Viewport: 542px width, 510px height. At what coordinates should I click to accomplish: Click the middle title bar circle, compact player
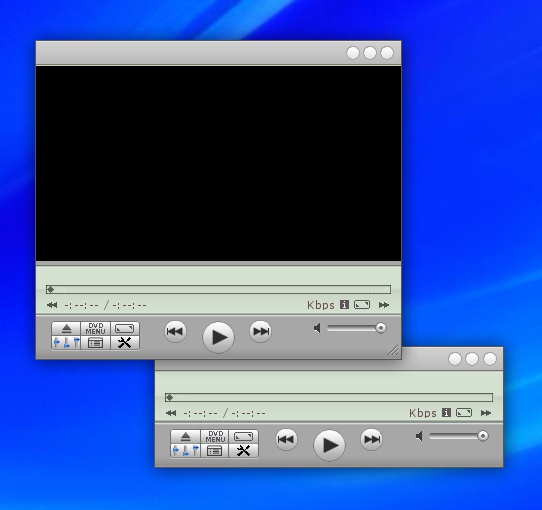point(472,359)
